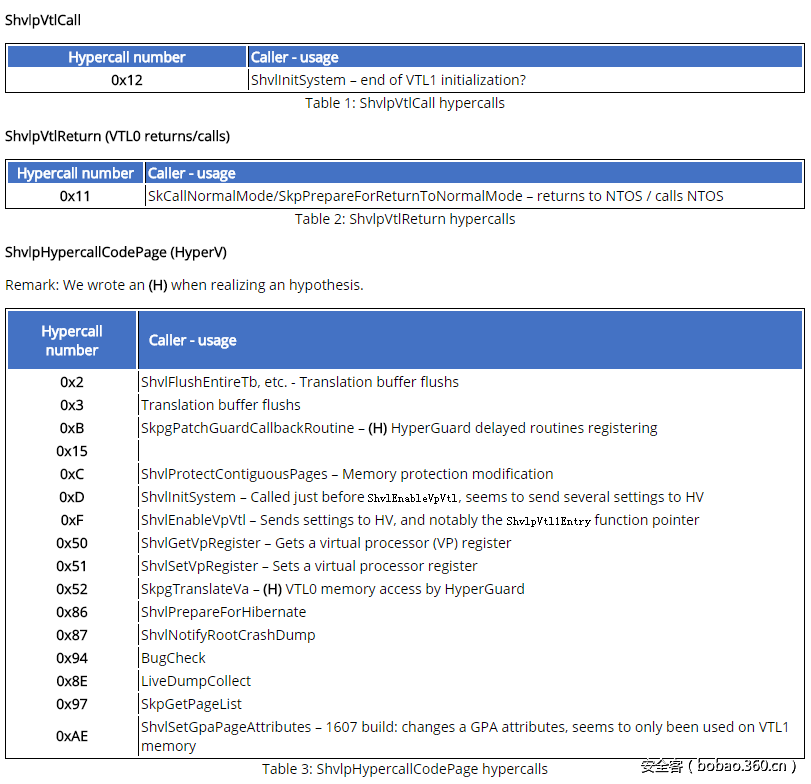Click the bobao.360.cn watermark link
This screenshot has height=784, width=811.
coord(719,766)
